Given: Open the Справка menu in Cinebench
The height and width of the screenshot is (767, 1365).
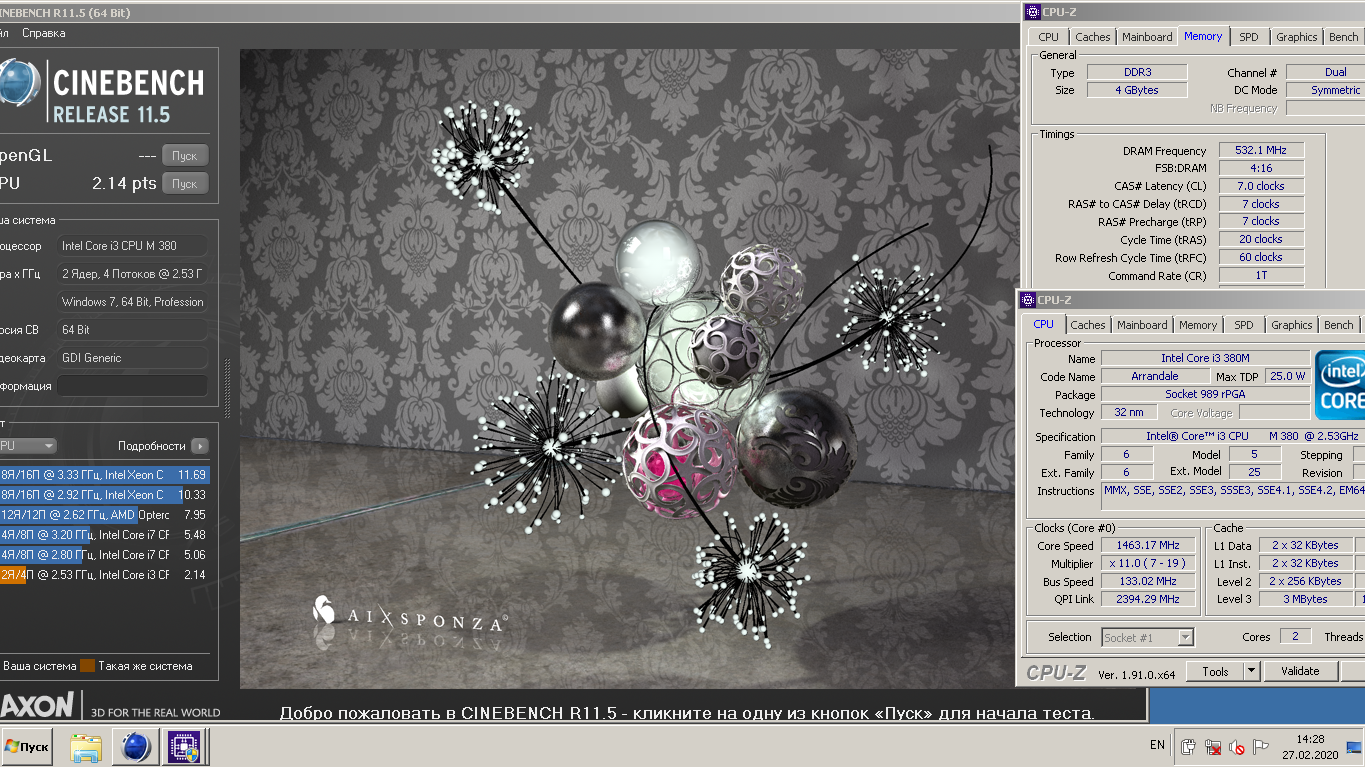Looking at the screenshot, I should click(x=44, y=33).
